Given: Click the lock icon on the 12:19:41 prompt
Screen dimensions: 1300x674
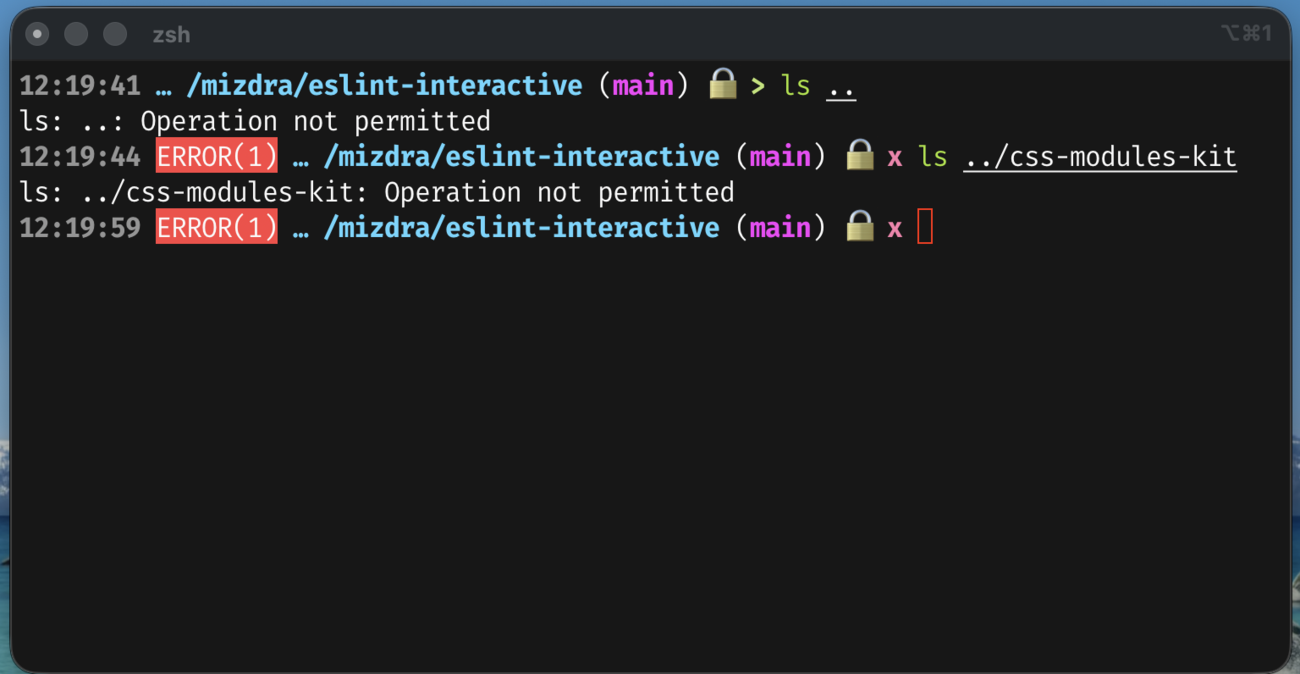Looking at the screenshot, I should (x=722, y=84).
